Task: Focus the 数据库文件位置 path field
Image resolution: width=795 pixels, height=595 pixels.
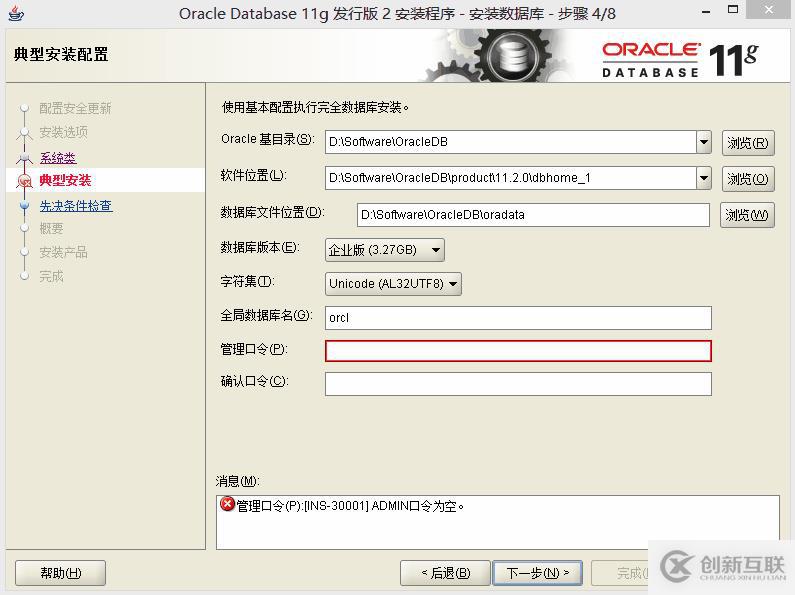Action: 533,215
